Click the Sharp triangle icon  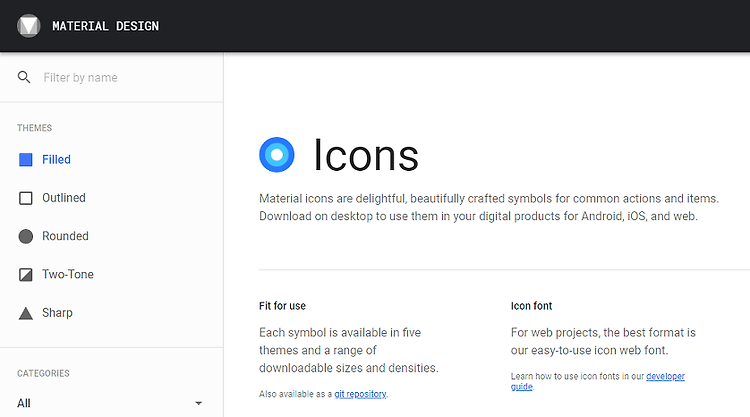(25, 313)
